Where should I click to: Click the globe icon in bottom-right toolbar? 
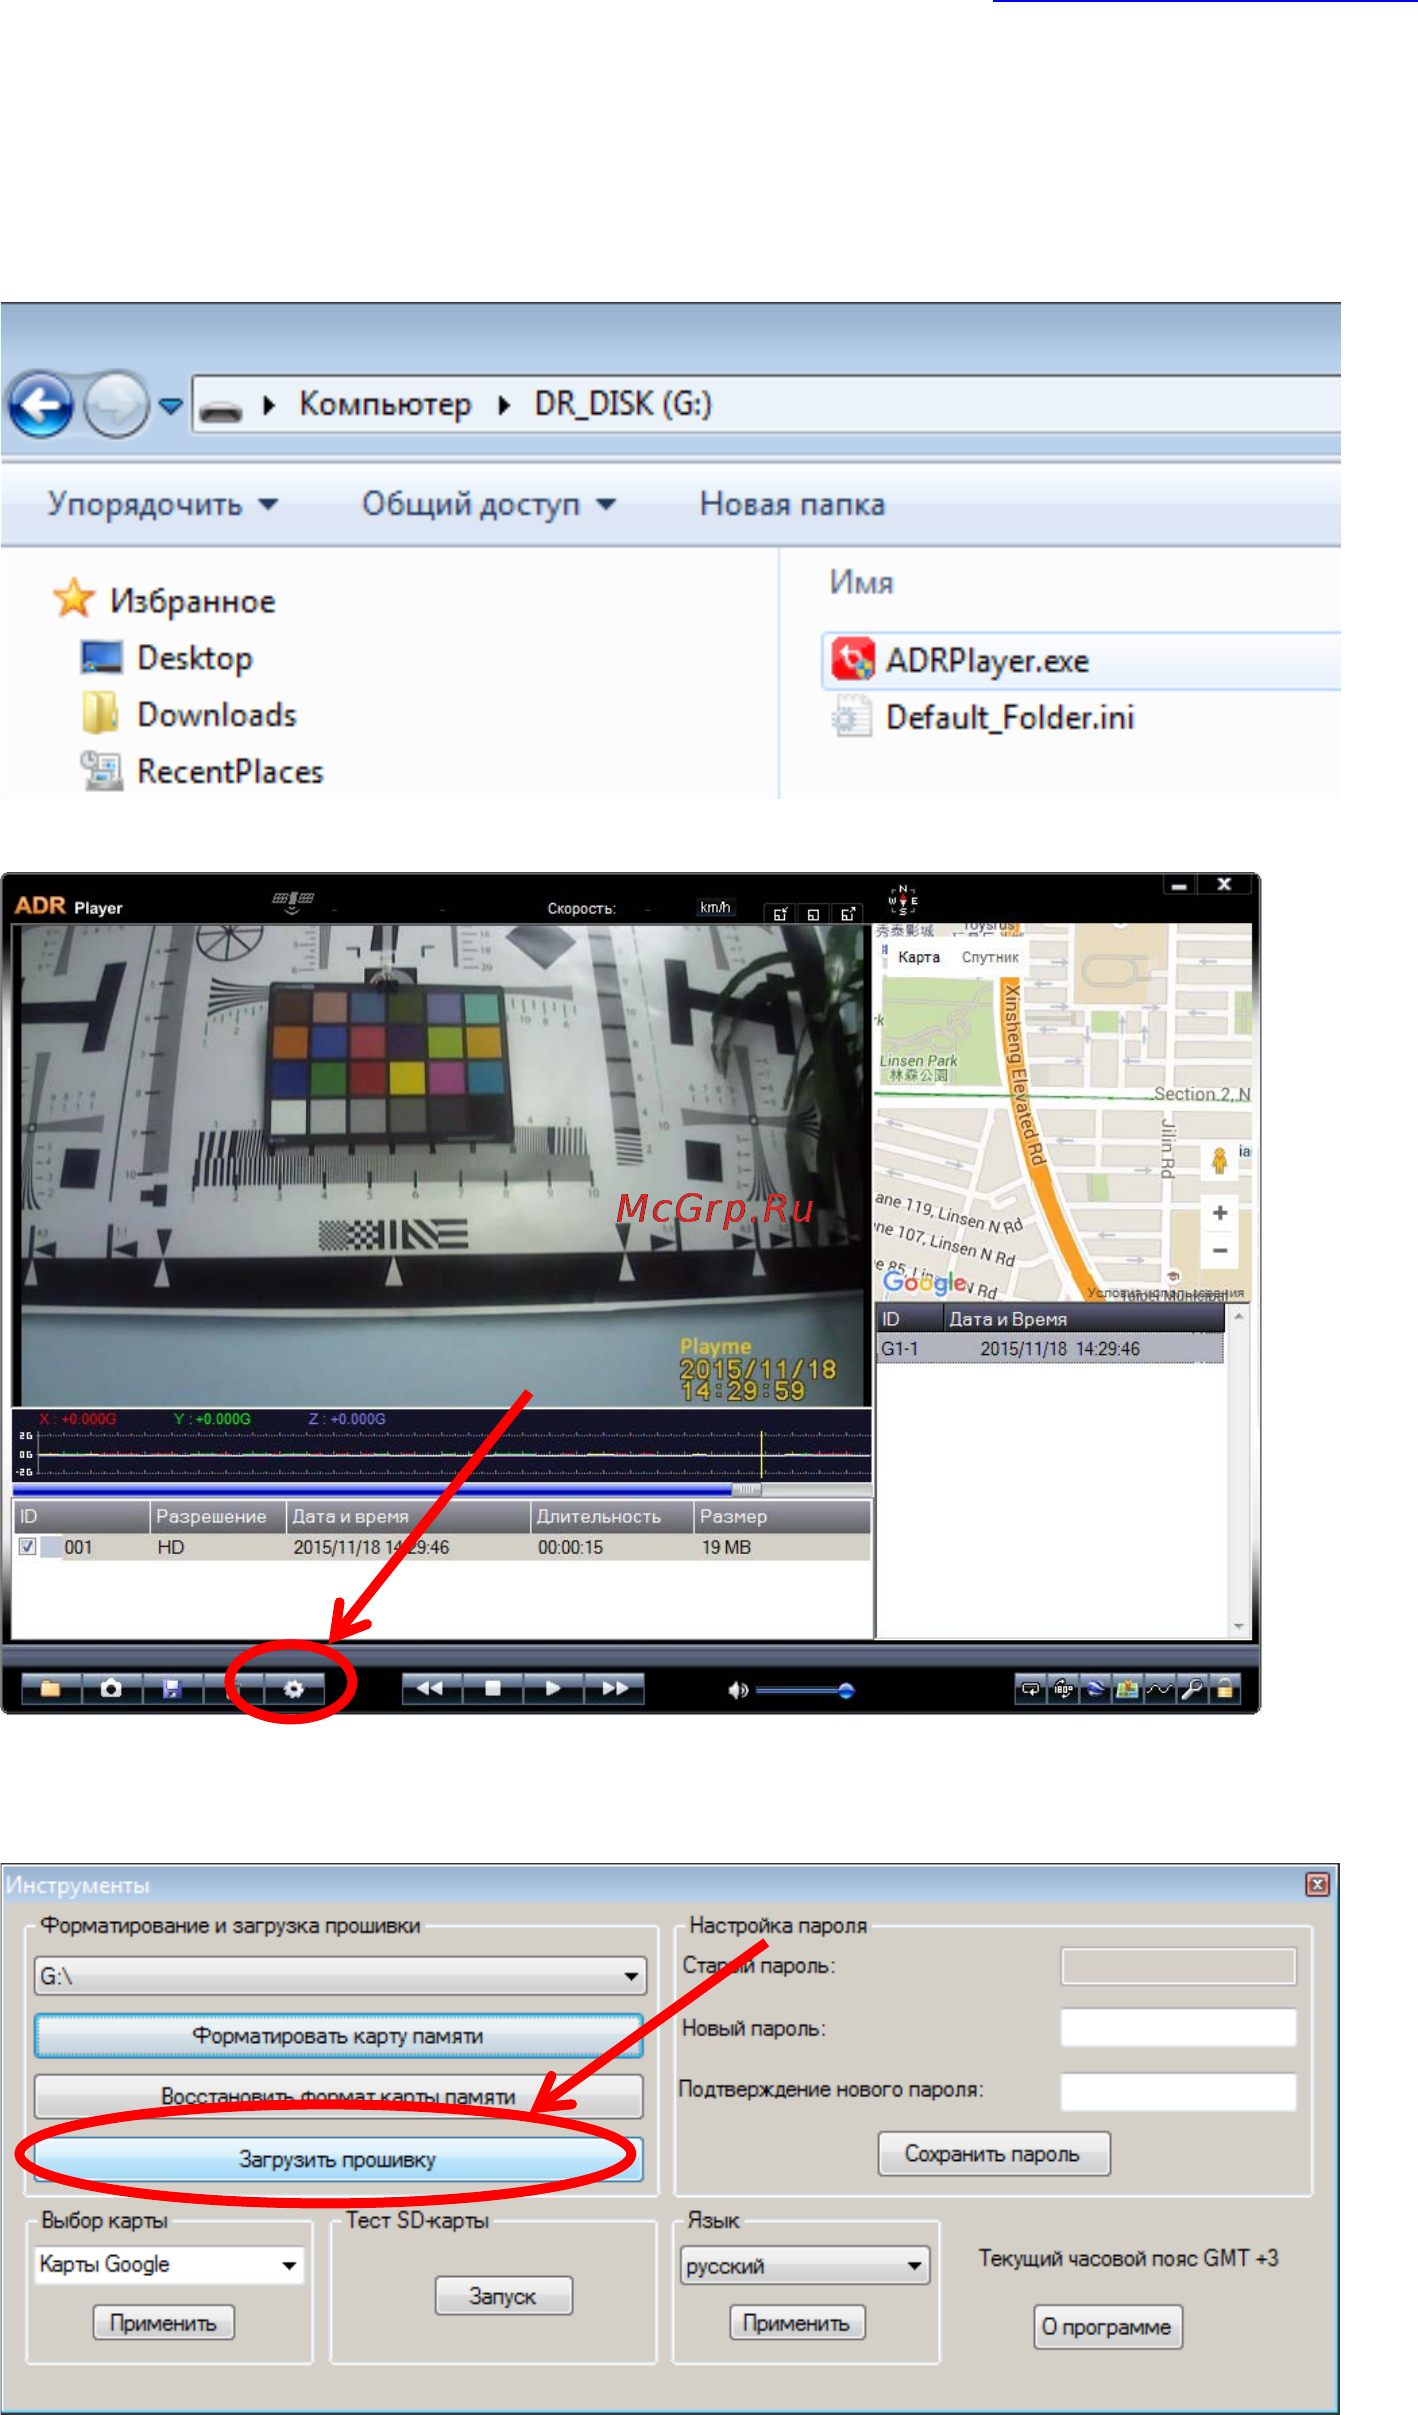(x=1096, y=1689)
